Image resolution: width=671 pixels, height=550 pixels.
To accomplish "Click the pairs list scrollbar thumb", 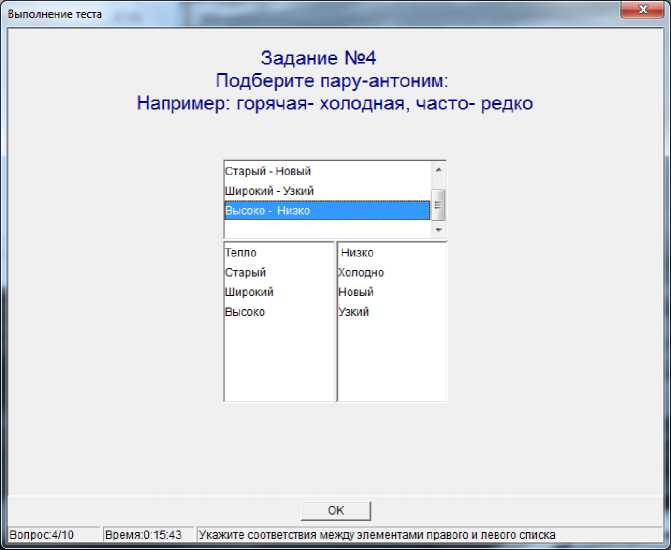I will tap(438, 205).
